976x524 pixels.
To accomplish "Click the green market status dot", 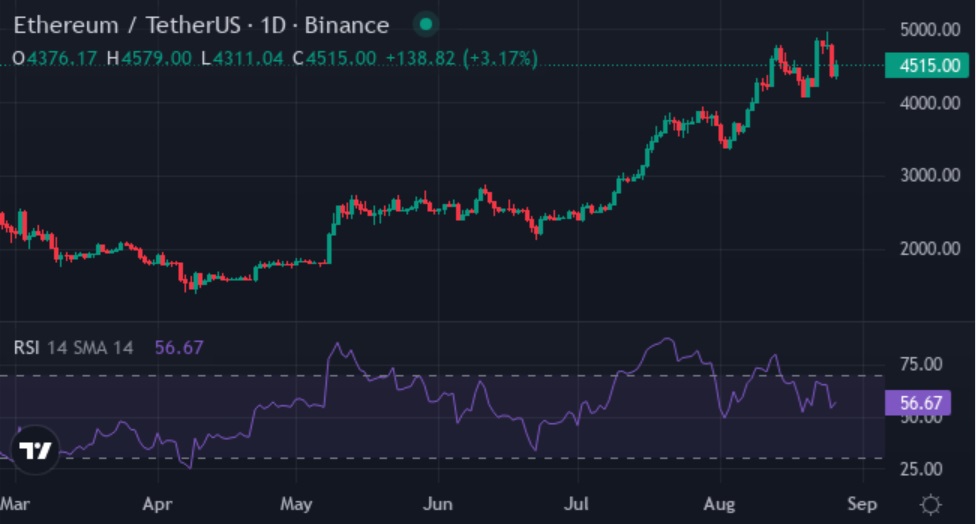I will pos(426,24).
